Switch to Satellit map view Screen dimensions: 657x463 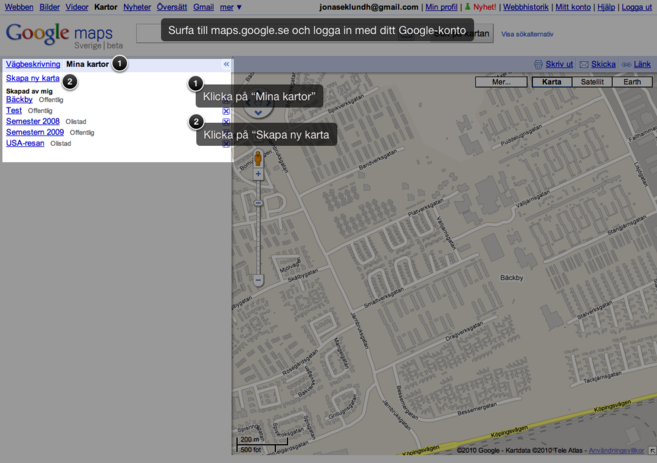pos(592,82)
